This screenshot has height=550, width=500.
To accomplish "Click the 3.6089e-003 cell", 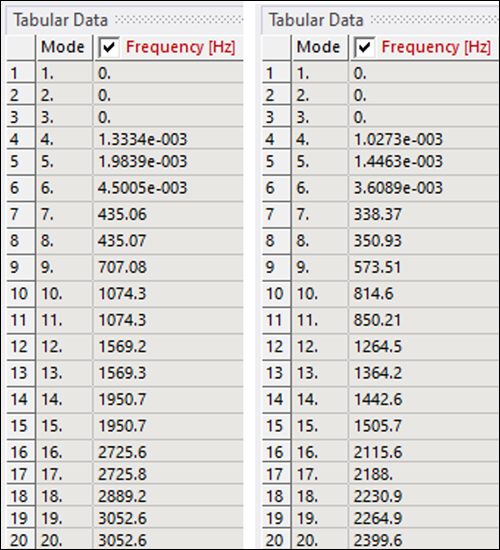I will pyautogui.click(x=424, y=188).
